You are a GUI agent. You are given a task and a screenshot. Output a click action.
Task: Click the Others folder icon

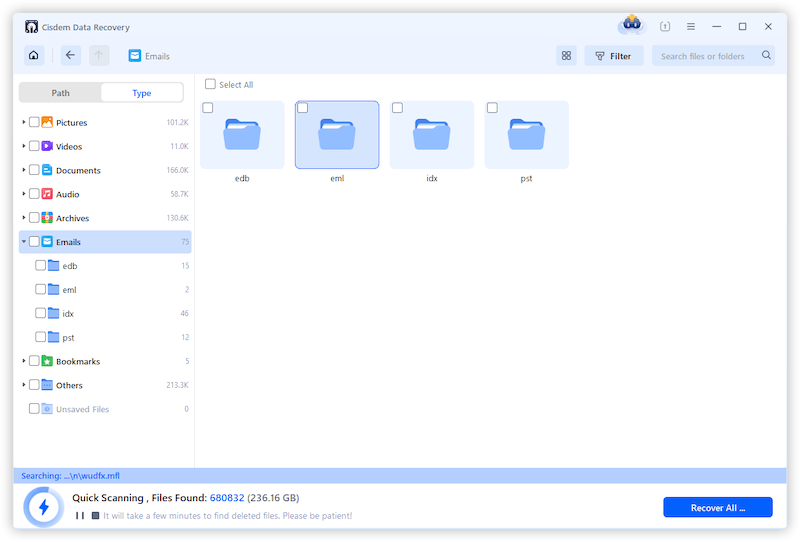tap(47, 385)
